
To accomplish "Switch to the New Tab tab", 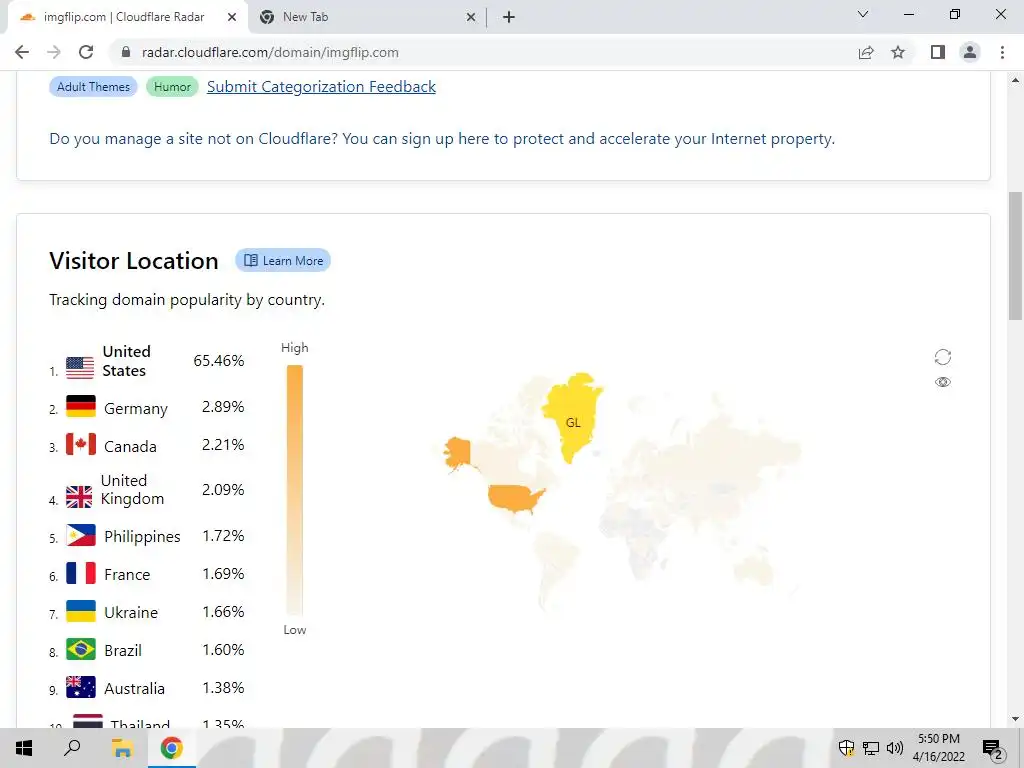I will click(368, 17).
